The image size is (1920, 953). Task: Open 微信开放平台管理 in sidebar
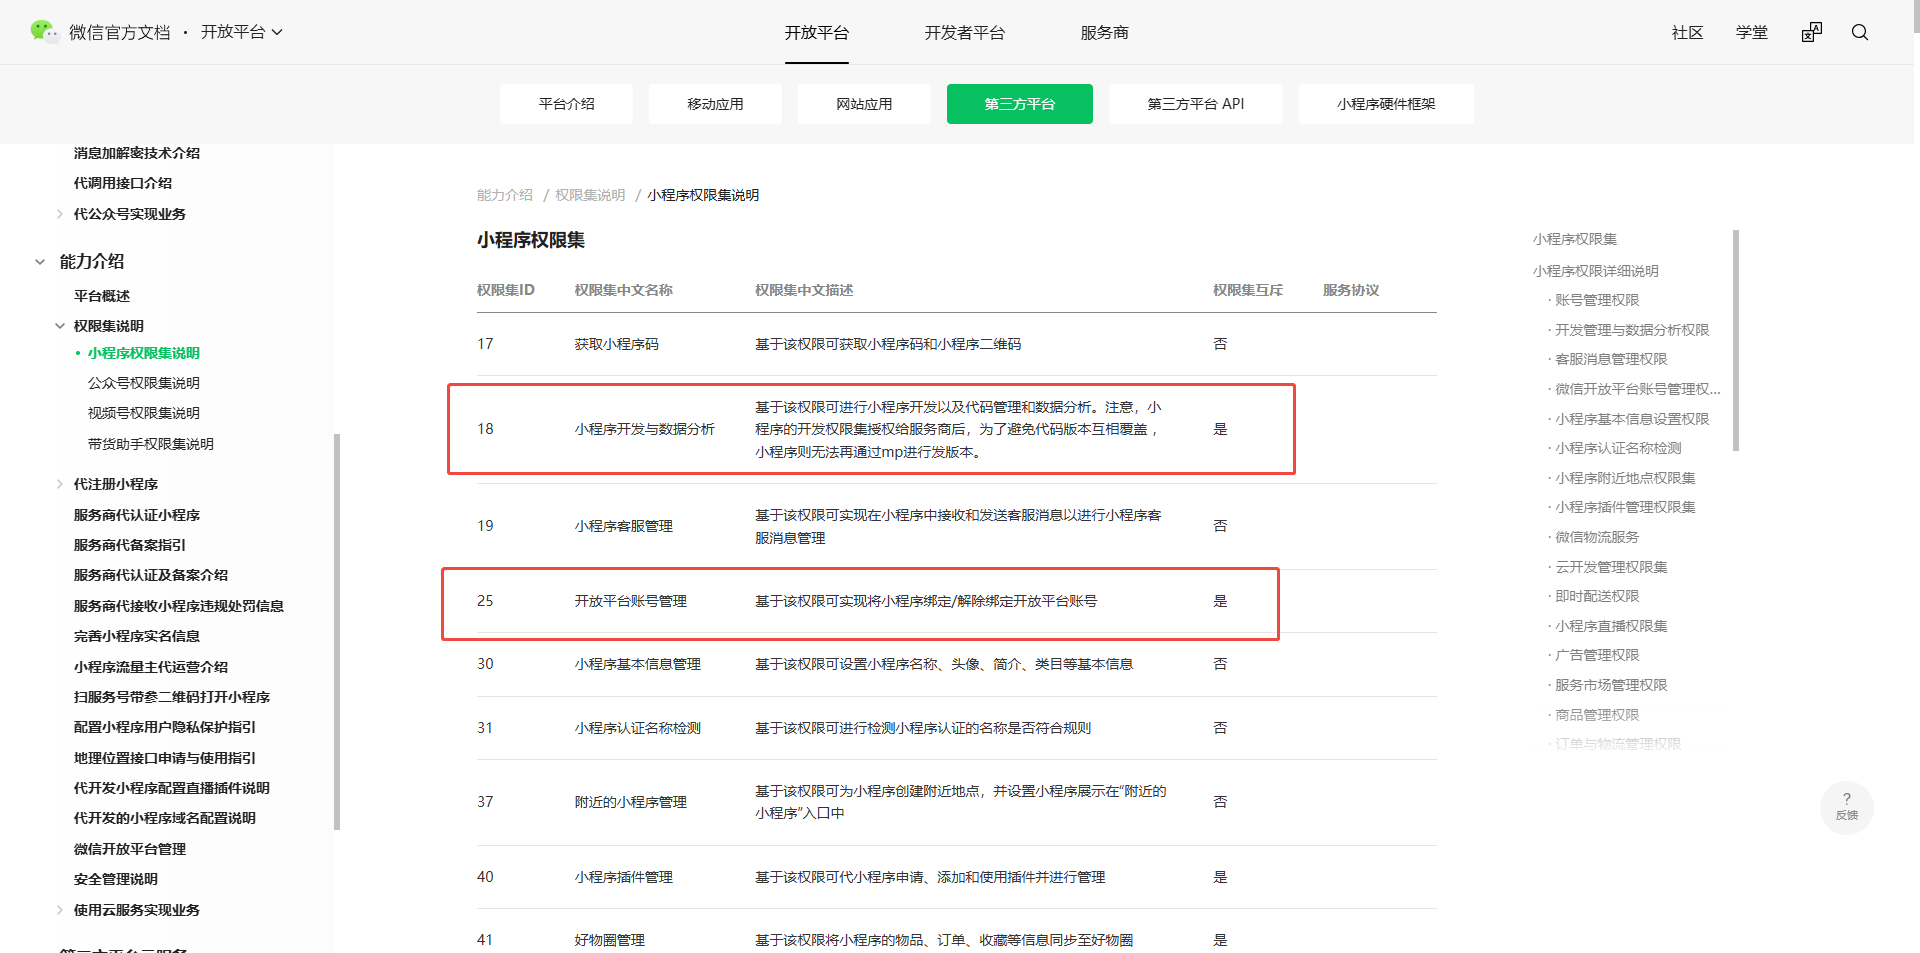pos(130,849)
